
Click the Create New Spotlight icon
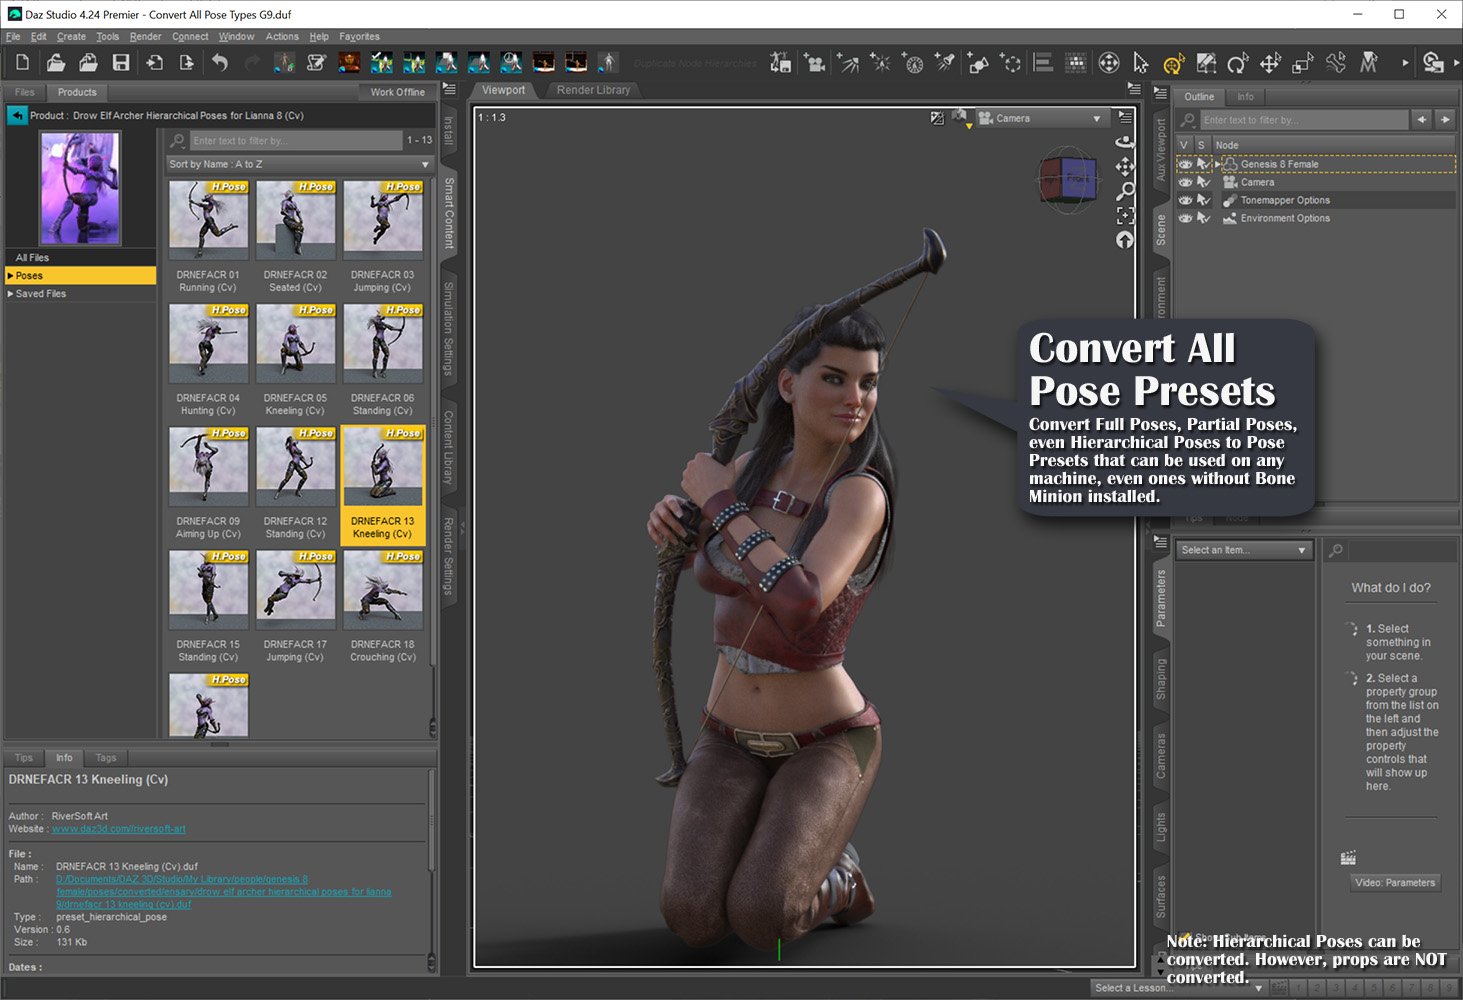coord(946,62)
